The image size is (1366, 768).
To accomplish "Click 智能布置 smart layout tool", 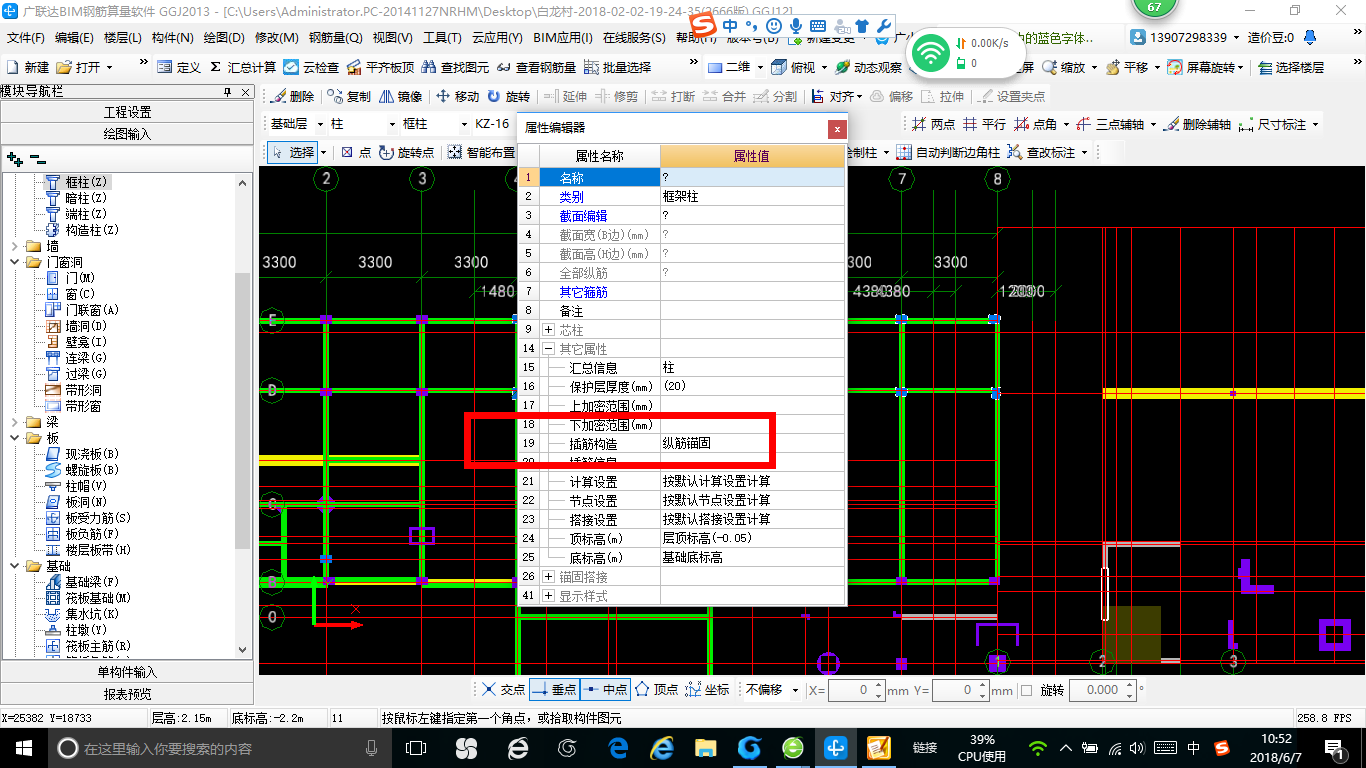I will (482, 152).
